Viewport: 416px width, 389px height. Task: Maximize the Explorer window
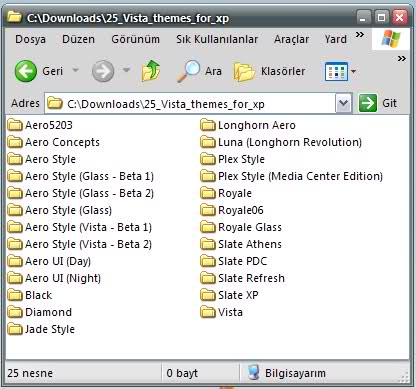(x=381, y=17)
